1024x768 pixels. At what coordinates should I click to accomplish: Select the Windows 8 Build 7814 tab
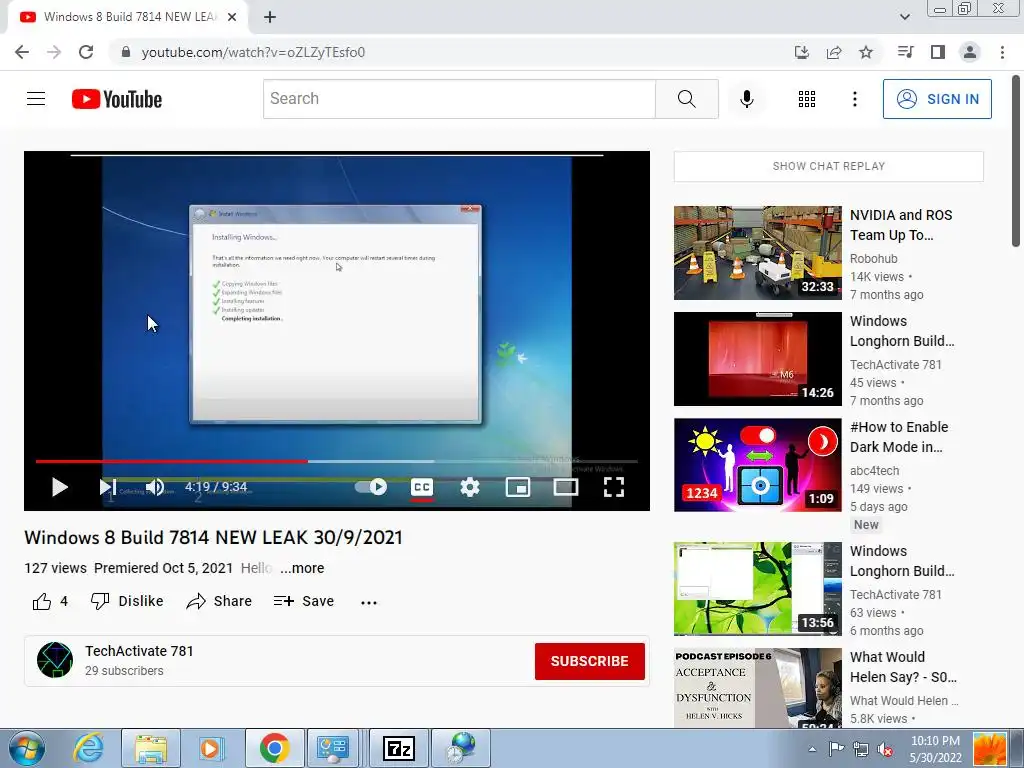pyautogui.click(x=128, y=17)
